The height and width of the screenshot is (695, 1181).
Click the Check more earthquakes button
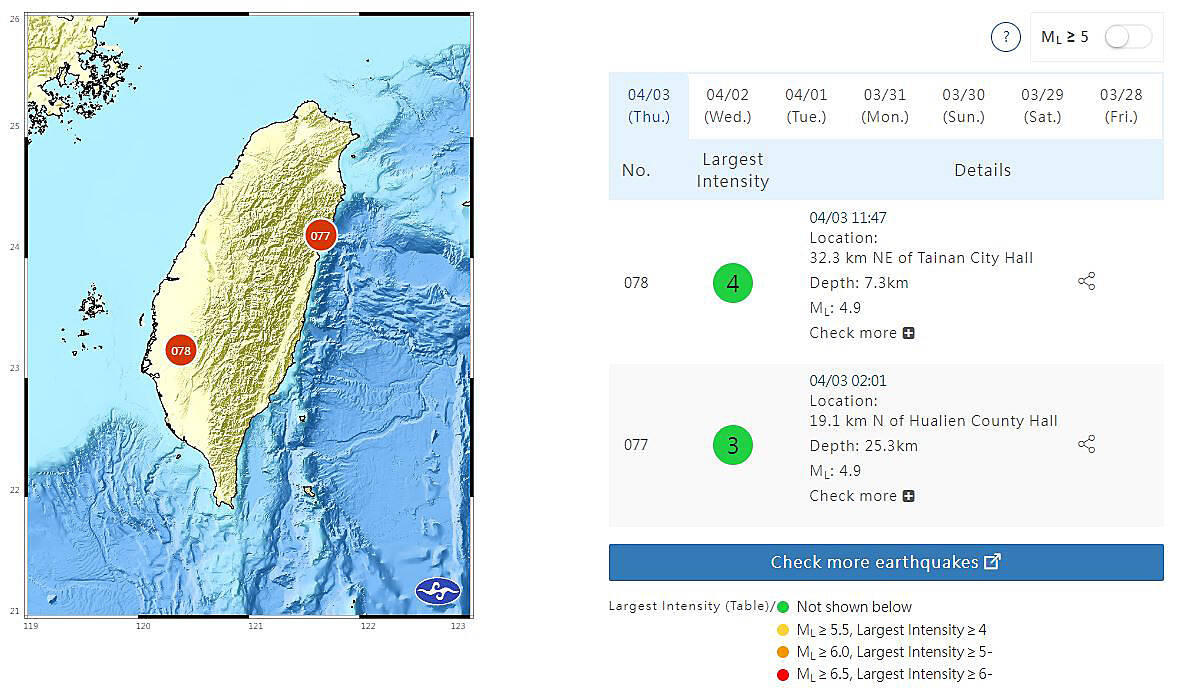click(886, 562)
